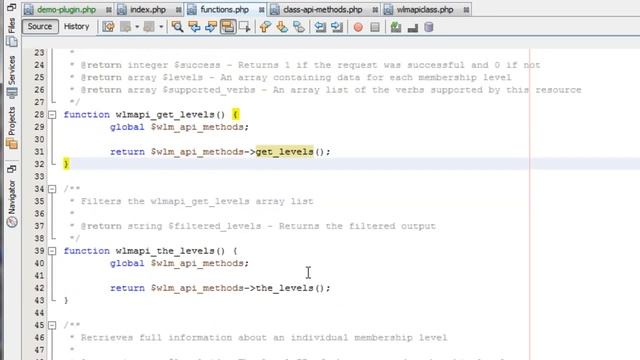Navigate back with the Back toolbar icon
This screenshot has height=360, width=640.
[126, 27]
